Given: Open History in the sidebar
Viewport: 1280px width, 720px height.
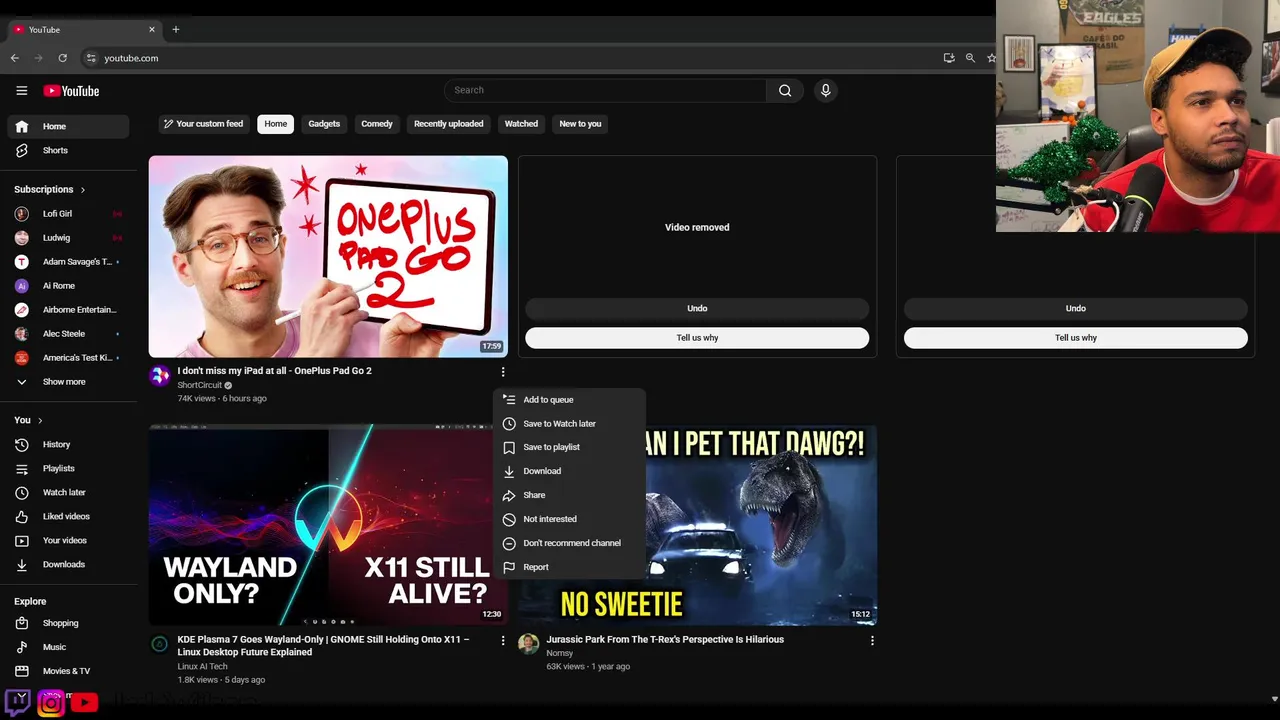Looking at the screenshot, I should point(68,444).
